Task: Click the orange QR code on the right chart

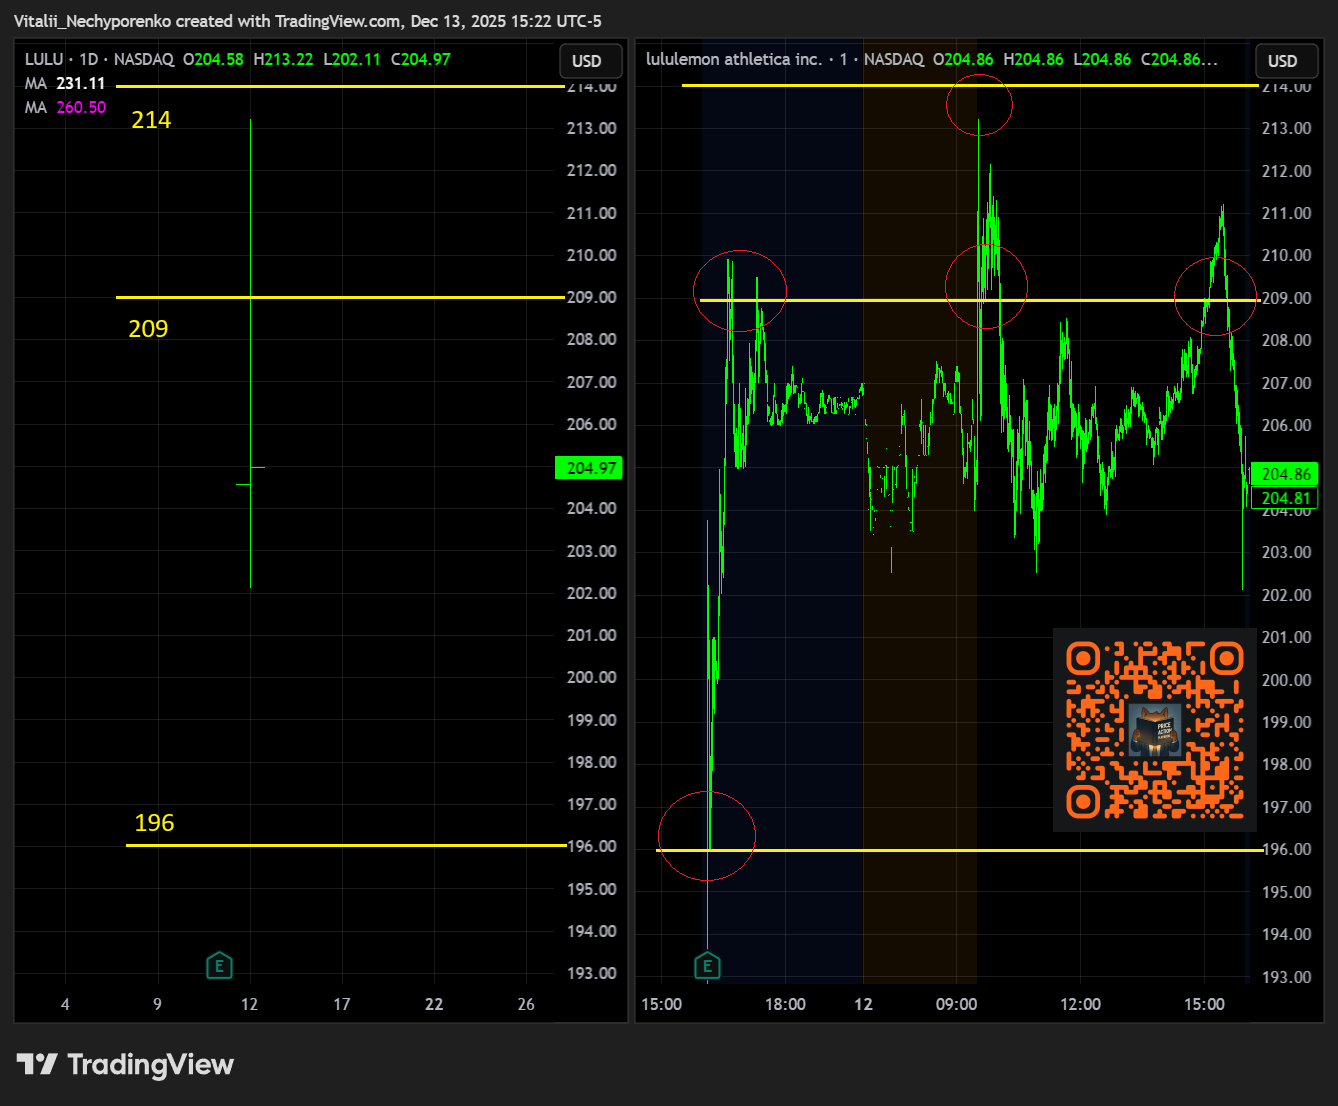Action: pos(1155,730)
